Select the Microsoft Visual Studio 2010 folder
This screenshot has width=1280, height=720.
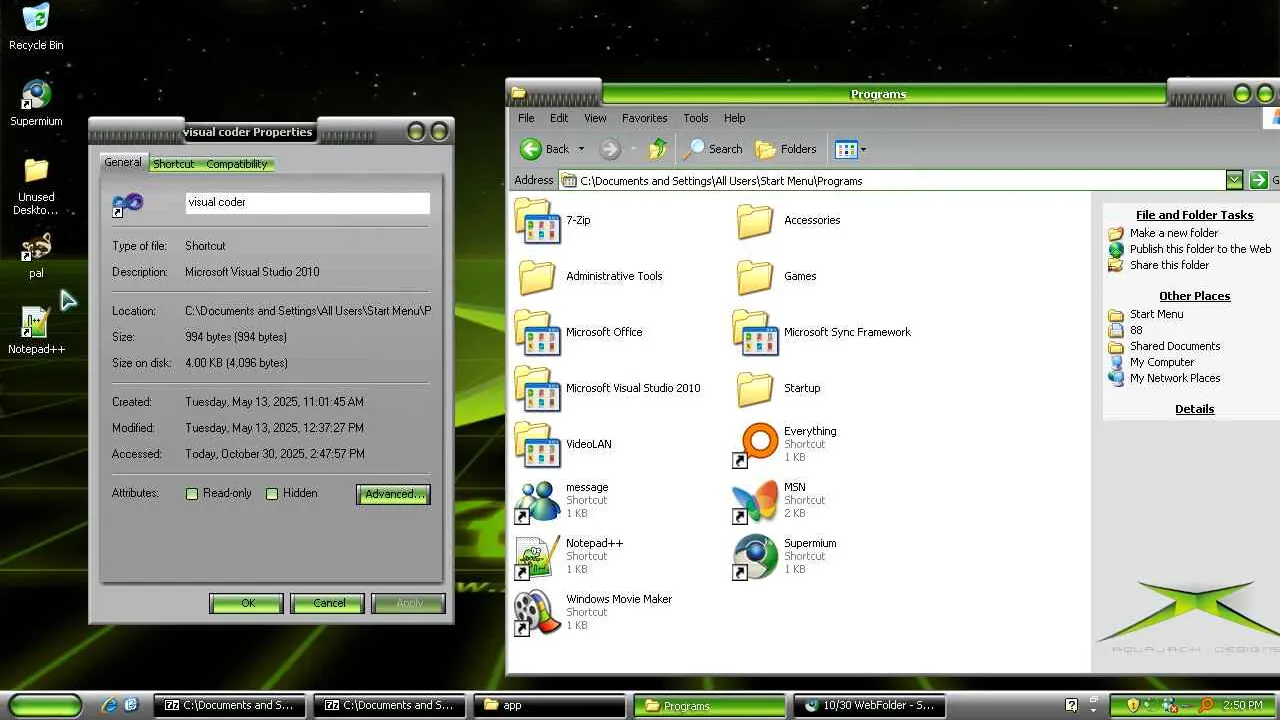[x=608, y=388]
